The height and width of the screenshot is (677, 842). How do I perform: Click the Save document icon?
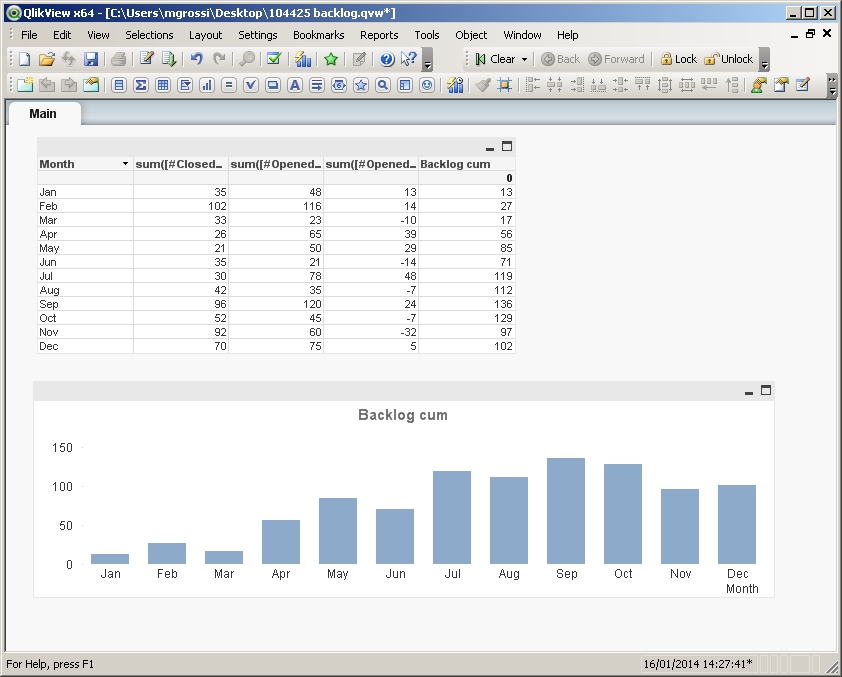(x=91, y=59)
